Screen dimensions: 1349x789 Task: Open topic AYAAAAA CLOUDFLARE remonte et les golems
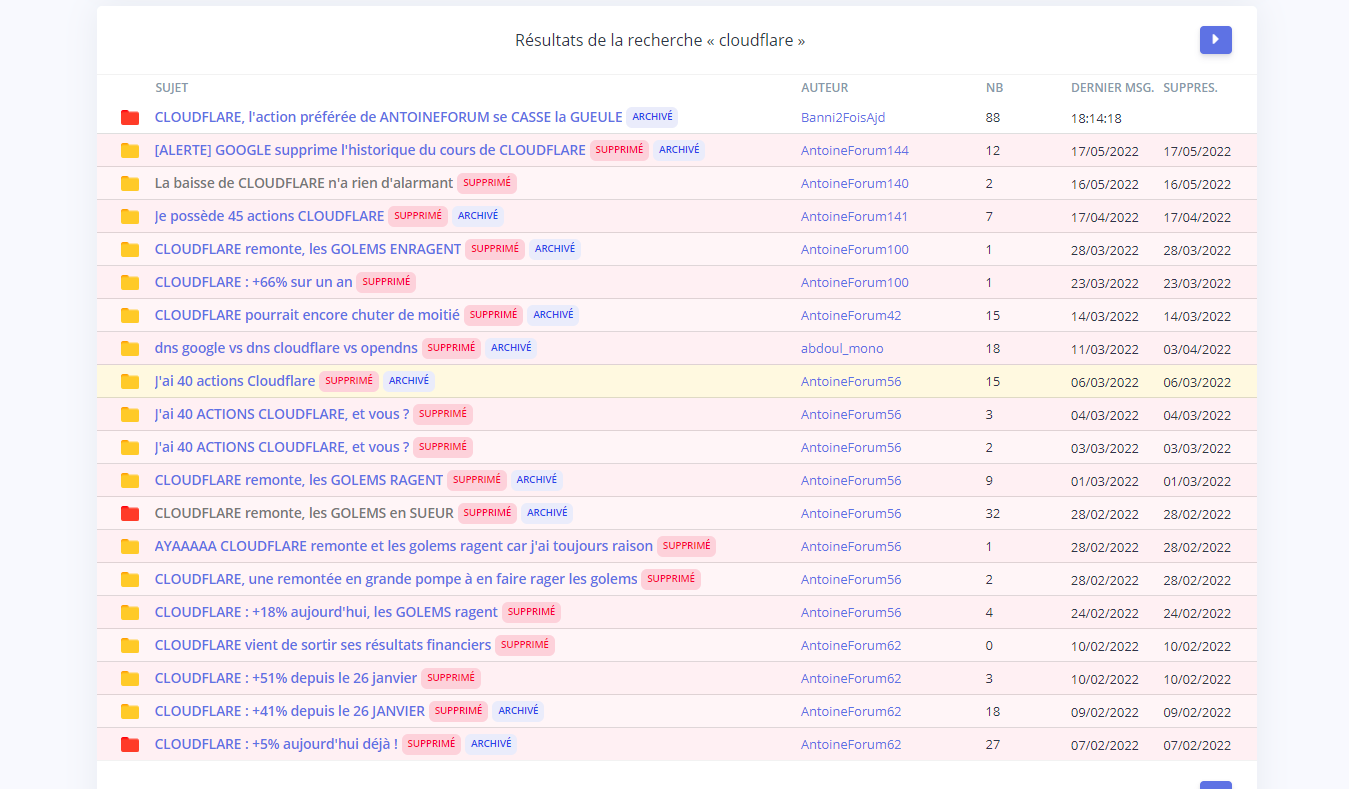404,546
